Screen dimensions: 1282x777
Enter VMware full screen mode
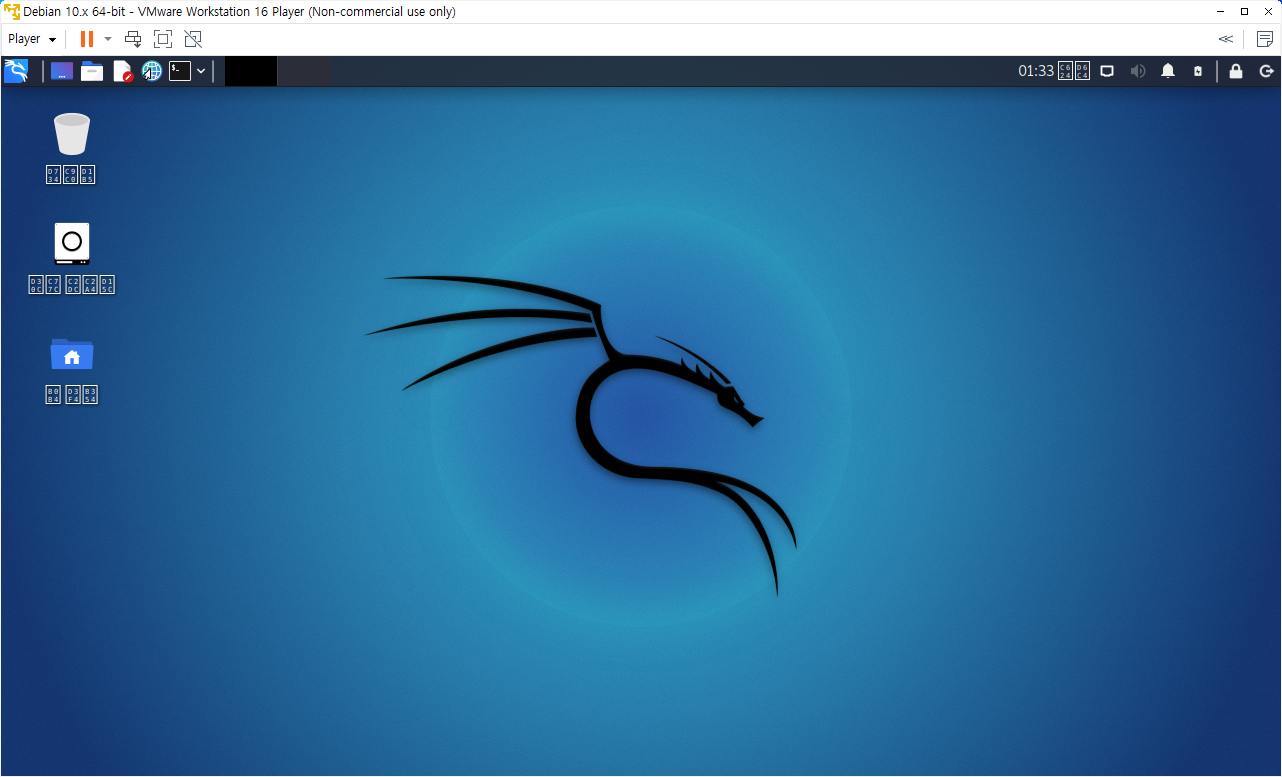163,39
